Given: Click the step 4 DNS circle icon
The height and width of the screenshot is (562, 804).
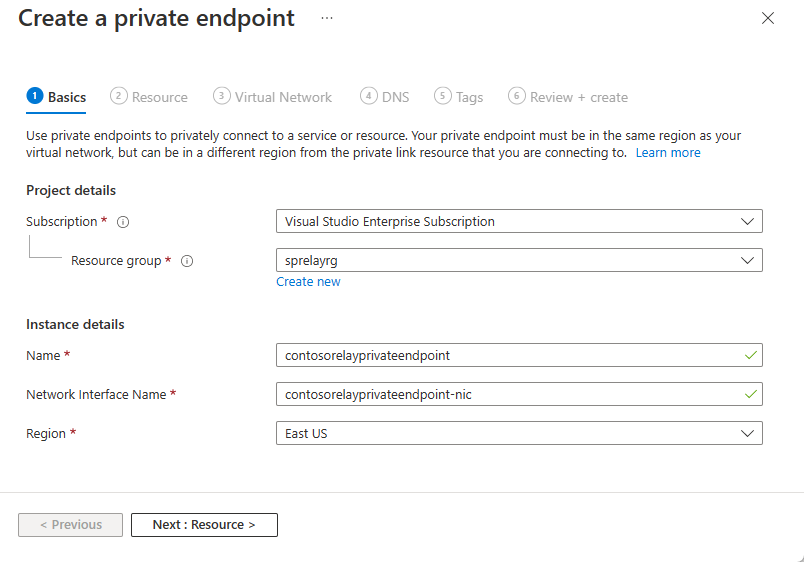Looking at the screenshot, I should click(369, 96).
